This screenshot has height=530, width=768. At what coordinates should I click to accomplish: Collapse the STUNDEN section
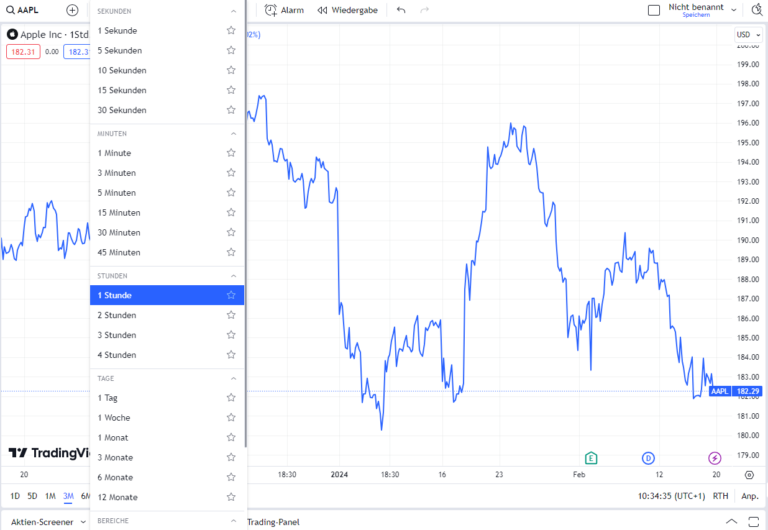pyautogui.click(x=234, y=276)
